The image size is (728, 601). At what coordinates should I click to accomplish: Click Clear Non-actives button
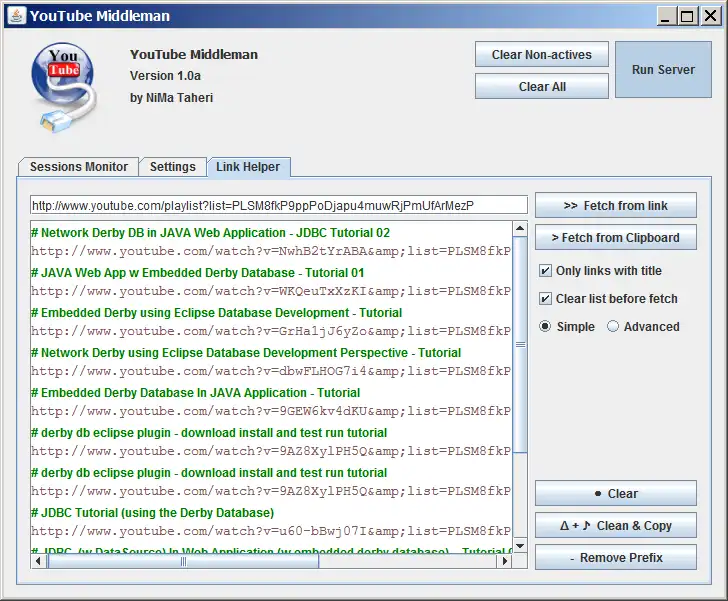(542, 55)
